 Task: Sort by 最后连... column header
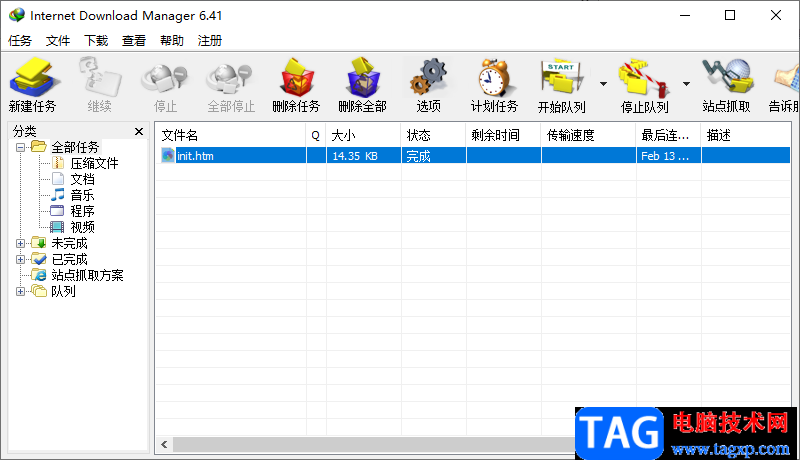pos(668,135)
